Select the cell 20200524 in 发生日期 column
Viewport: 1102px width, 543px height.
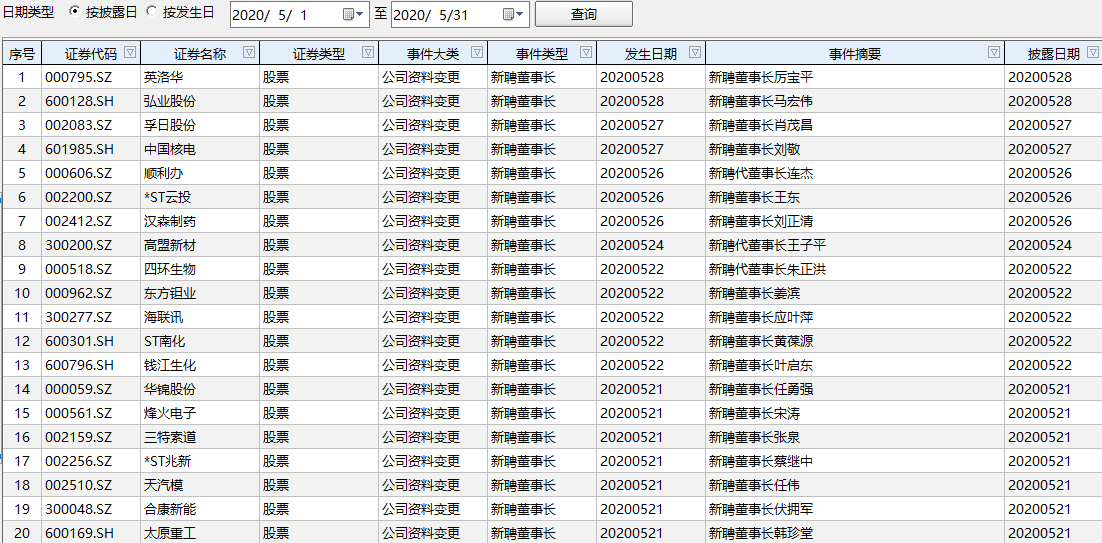[651, 245]
